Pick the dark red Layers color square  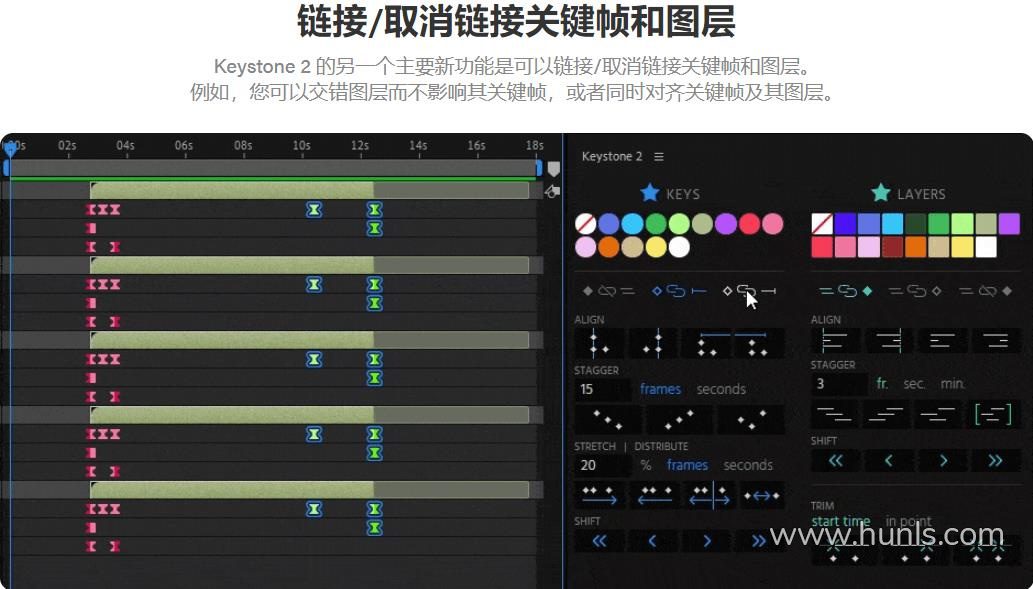pos(892,247)
